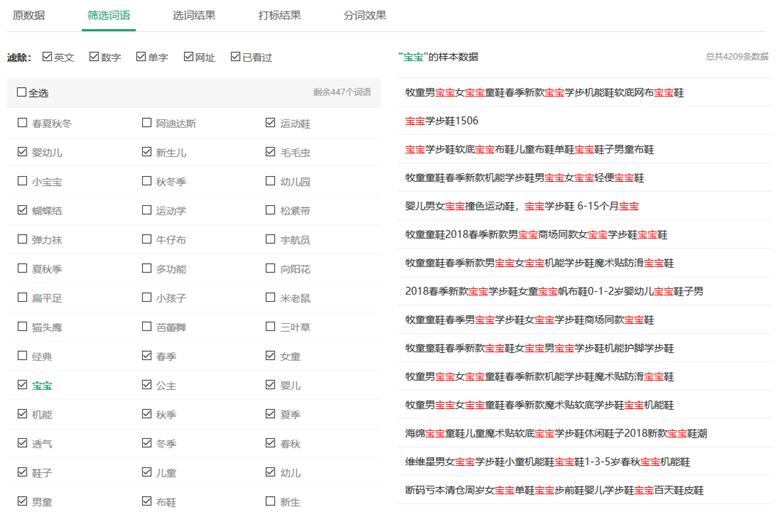This screenshot has height=512, width=776.
Task: Uncheck the 透气 word checkbox
Action: 22,443
